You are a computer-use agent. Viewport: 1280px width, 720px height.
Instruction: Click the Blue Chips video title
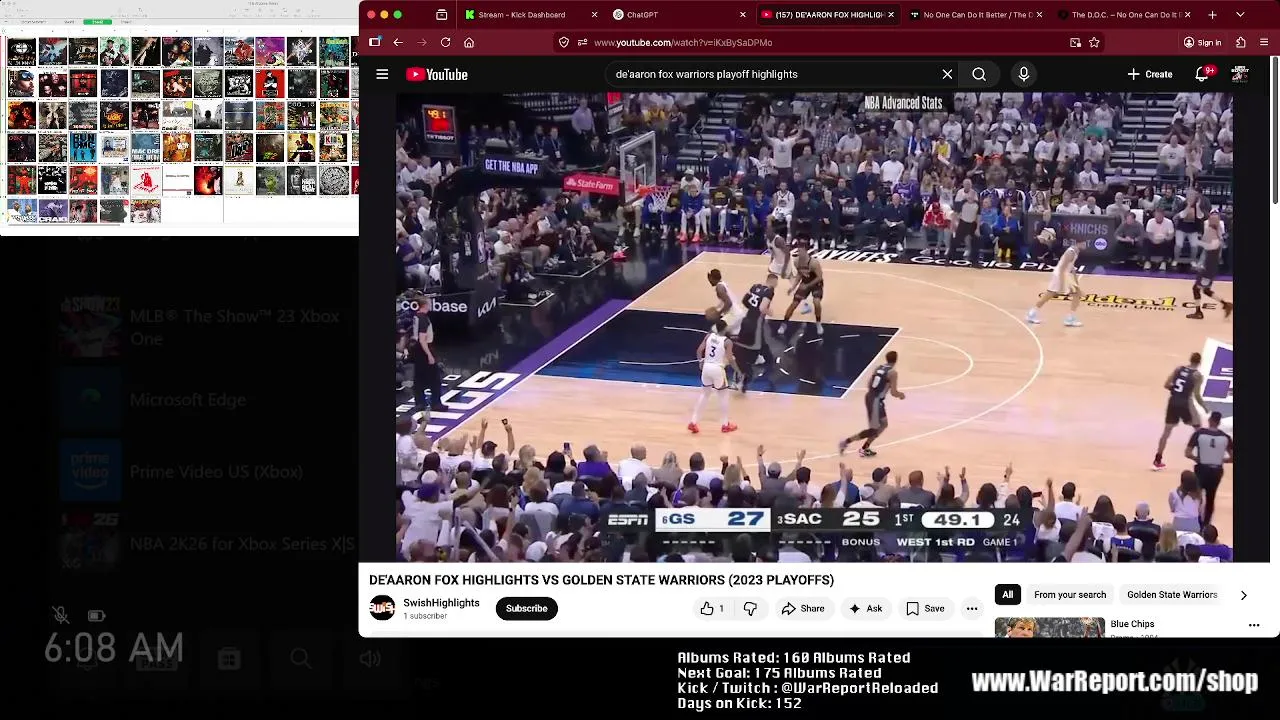coord(1132,624)
